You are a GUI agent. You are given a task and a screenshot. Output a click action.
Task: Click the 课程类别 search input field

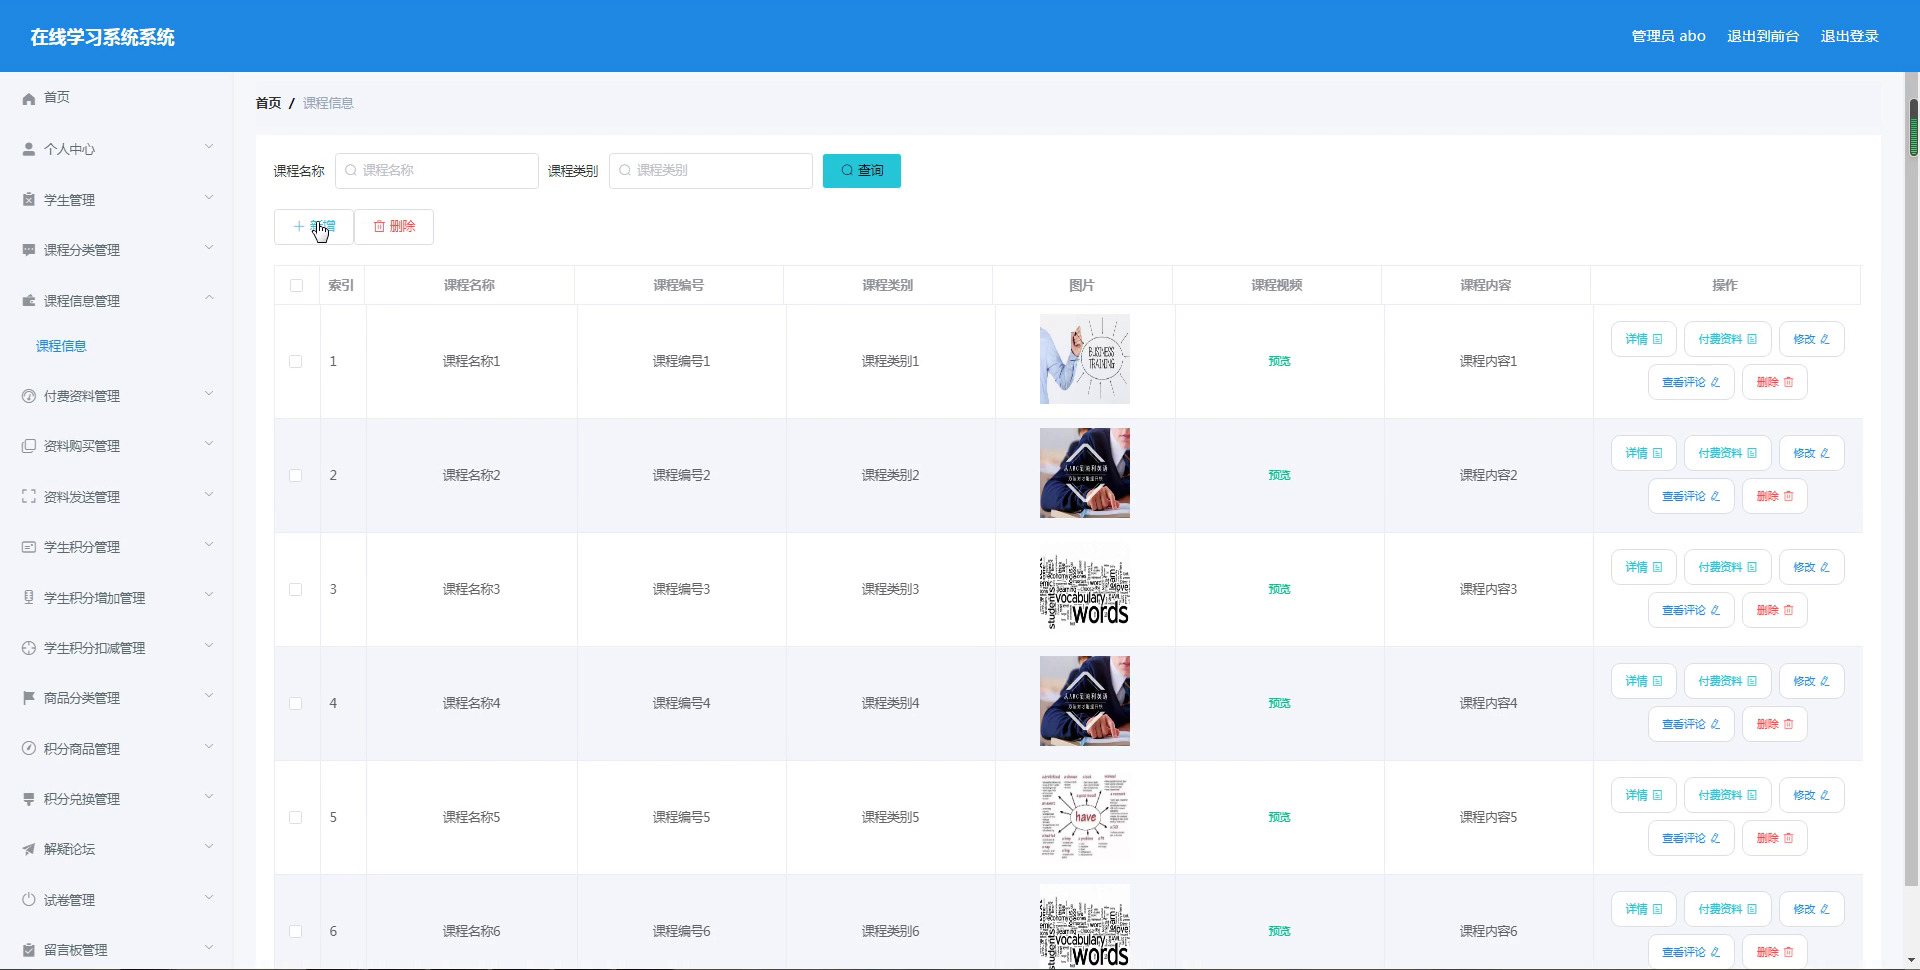tap(711, 171)
